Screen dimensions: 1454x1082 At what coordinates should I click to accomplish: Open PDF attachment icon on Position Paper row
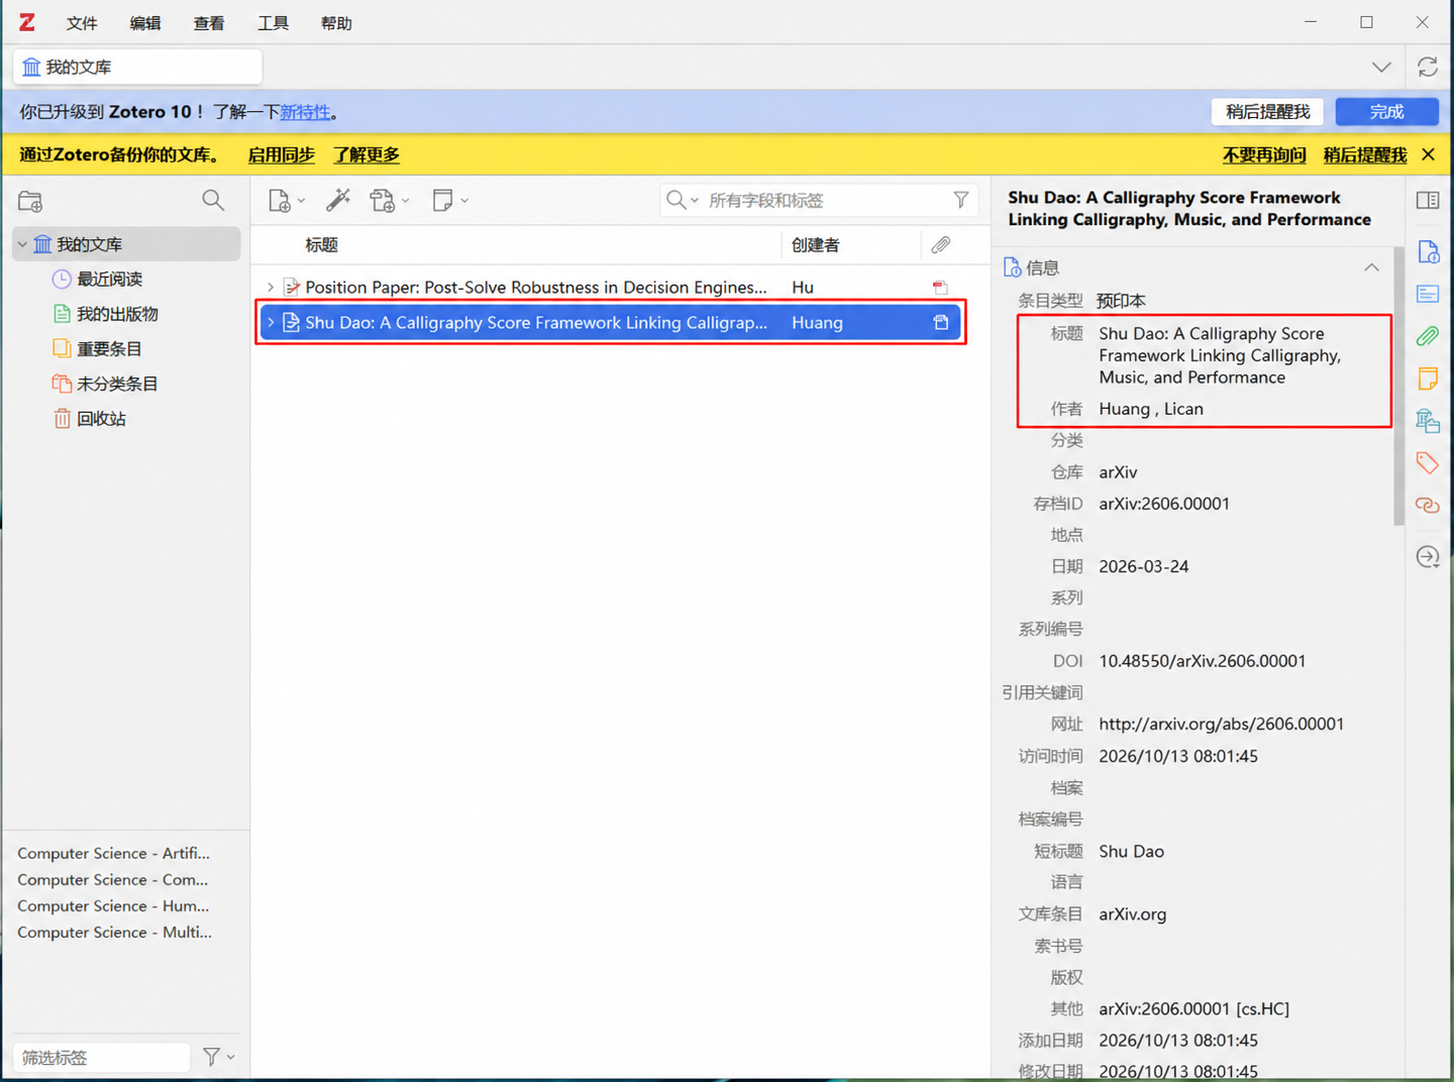[x=940, y=287]
